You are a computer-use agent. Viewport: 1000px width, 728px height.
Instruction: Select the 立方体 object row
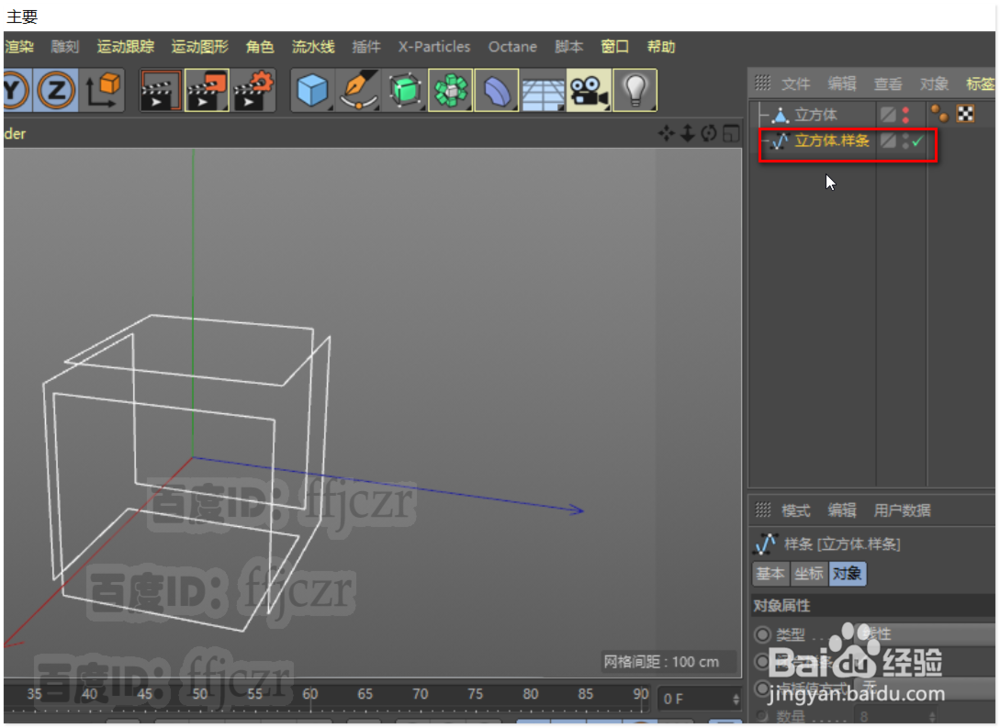pos(815,115)
